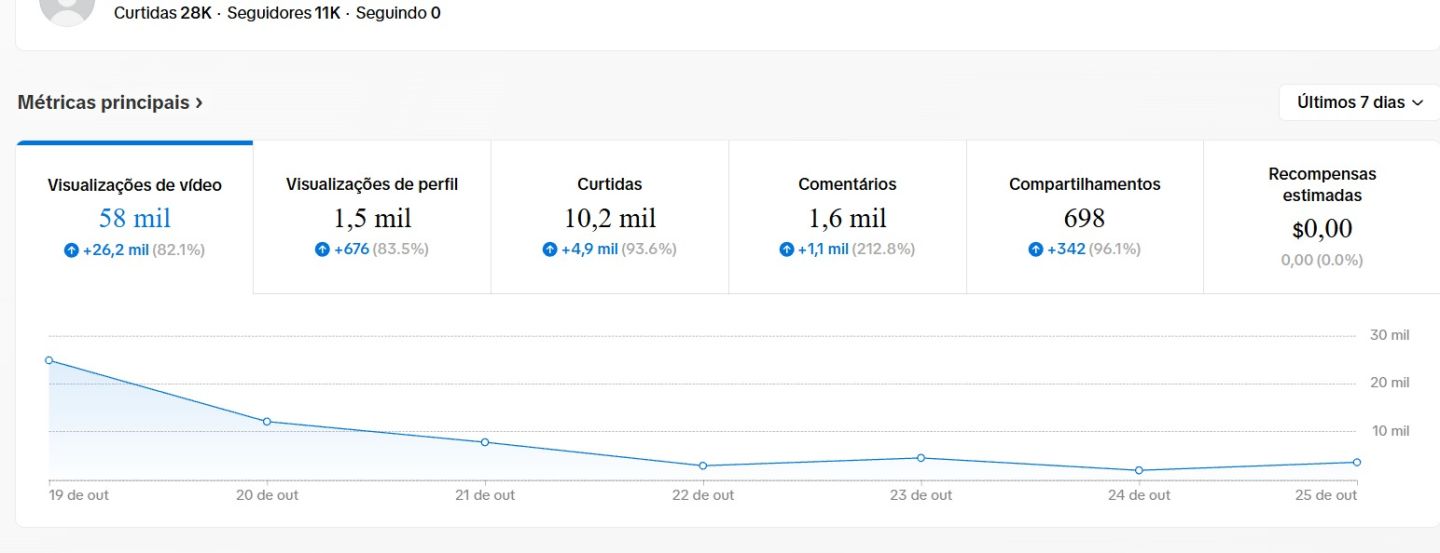1440x553 pixels.
Task: Click the "698" shares value
Action: click(1085, 218)
